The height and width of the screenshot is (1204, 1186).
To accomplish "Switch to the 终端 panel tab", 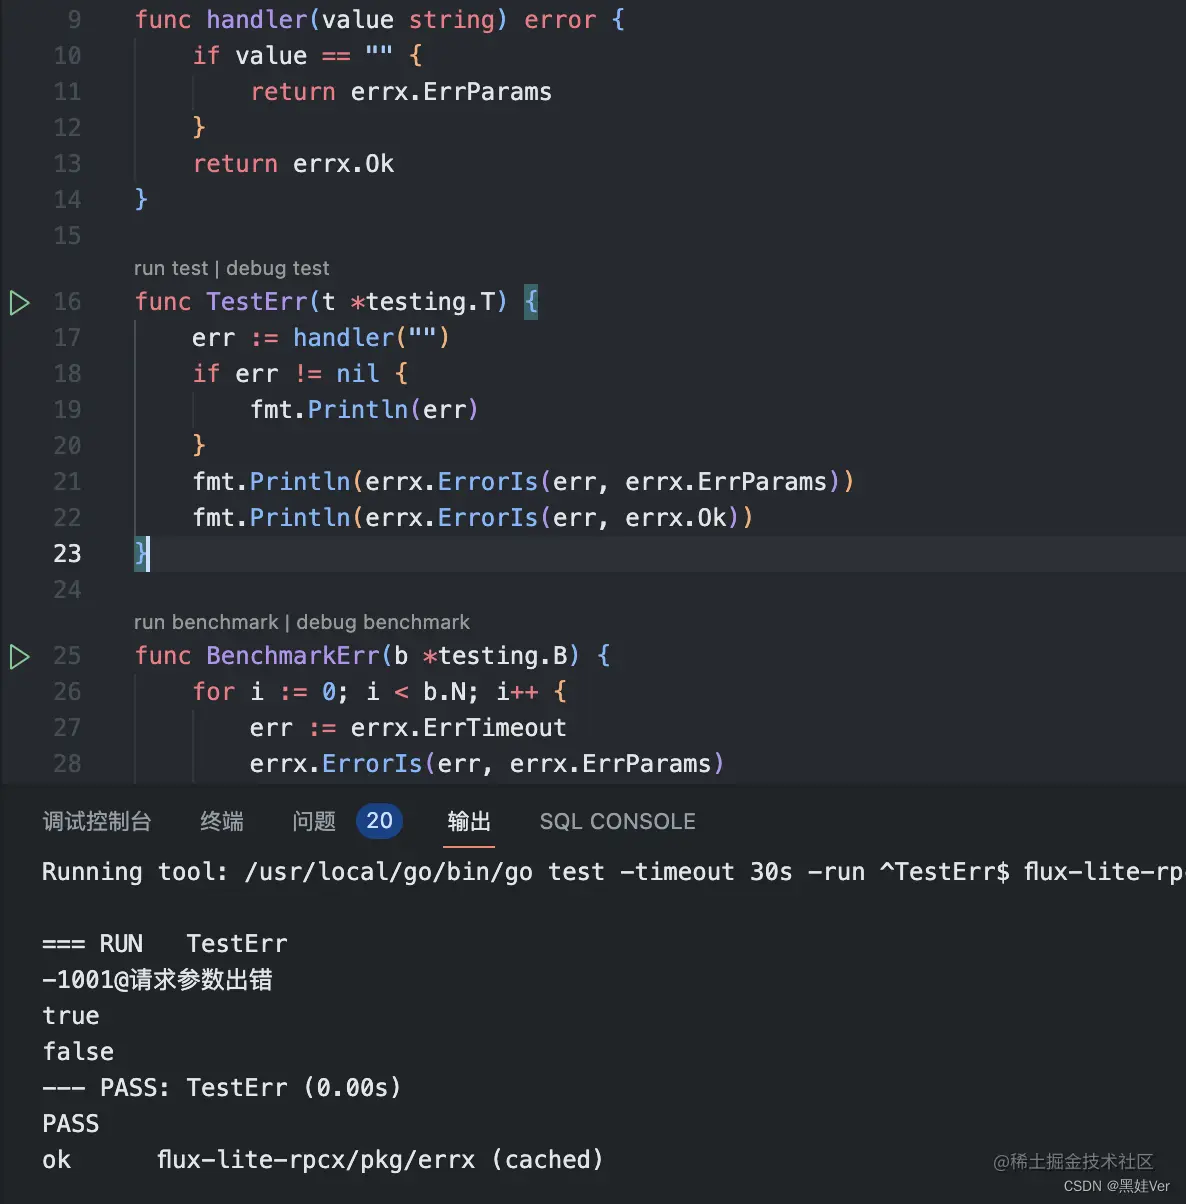I will pos(222,821).
